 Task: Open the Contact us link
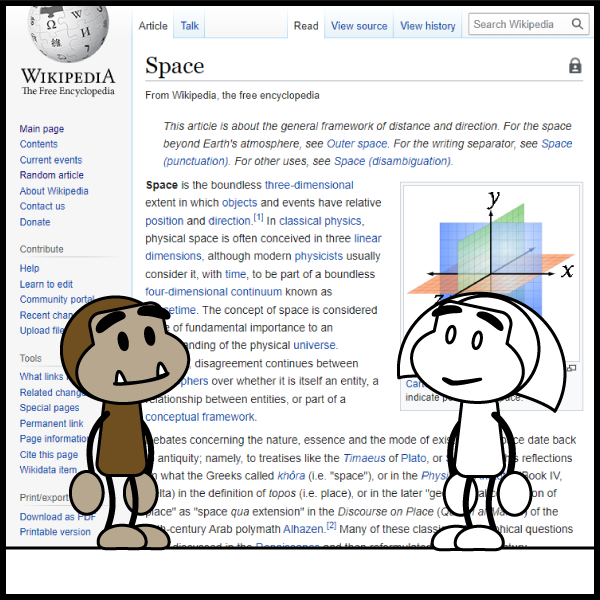coord(42,206)
